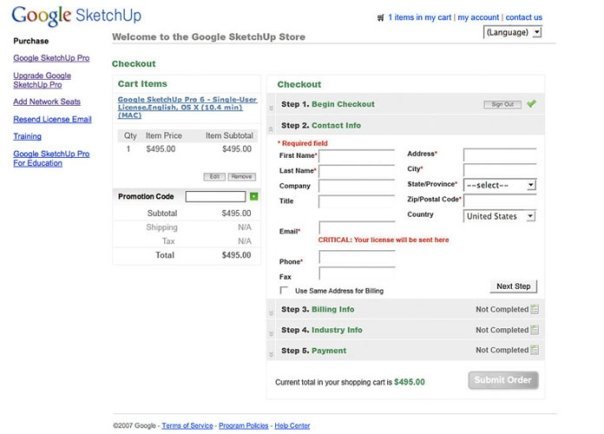Open Terms of Service link
The image size is (604, 434).
click(187, 426)
